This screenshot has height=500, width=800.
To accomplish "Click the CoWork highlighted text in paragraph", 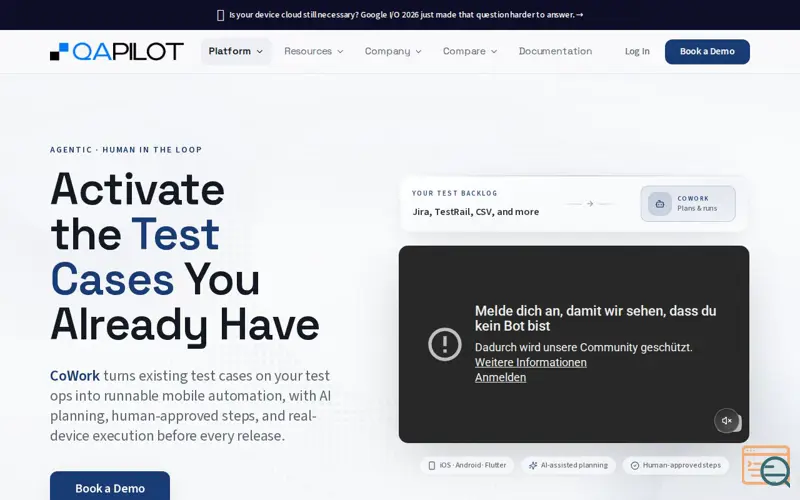I will 74,376.
